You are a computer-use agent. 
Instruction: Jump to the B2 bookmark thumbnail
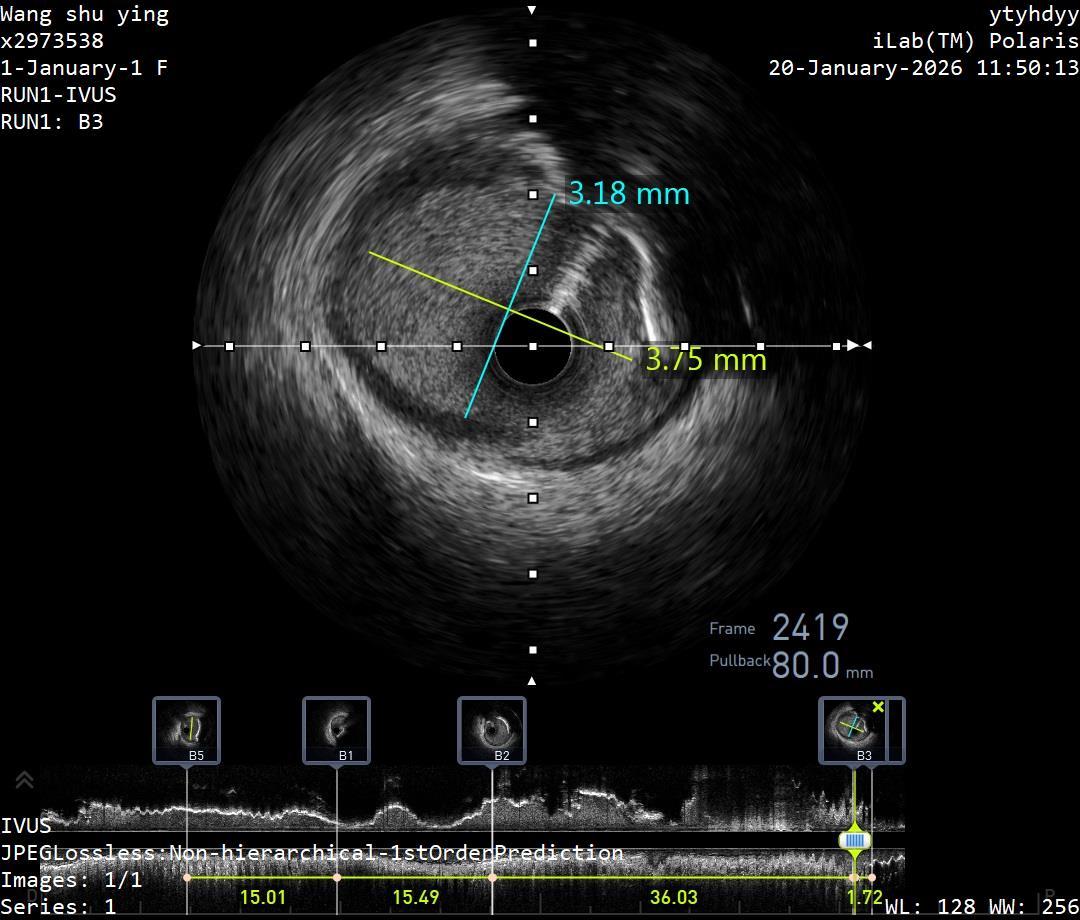(x=492, y=730)
